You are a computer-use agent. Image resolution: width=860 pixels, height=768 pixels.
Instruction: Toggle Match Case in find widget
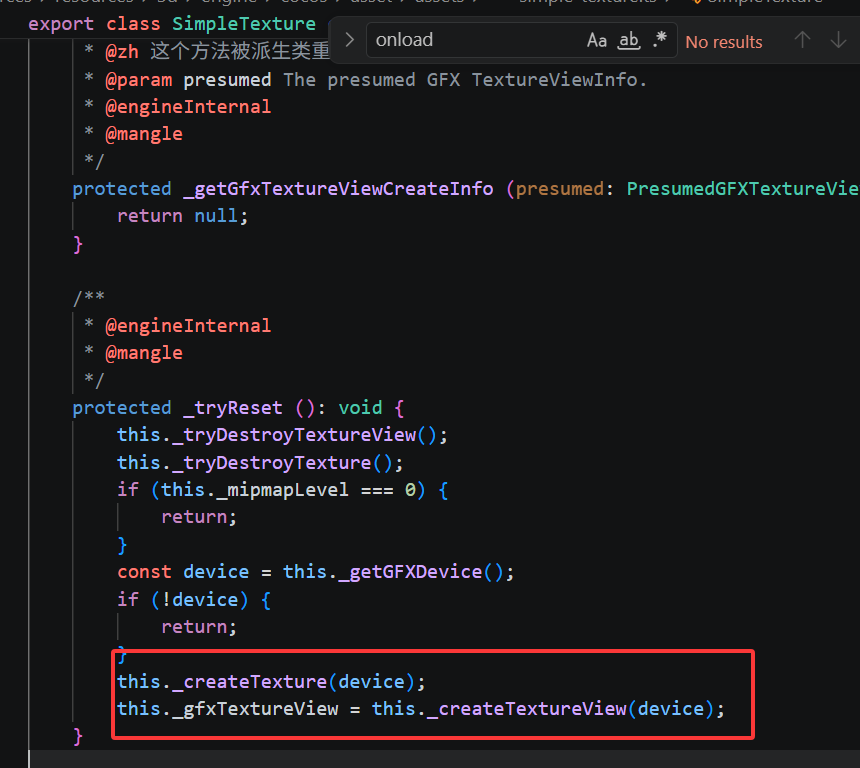pos(597,40)
